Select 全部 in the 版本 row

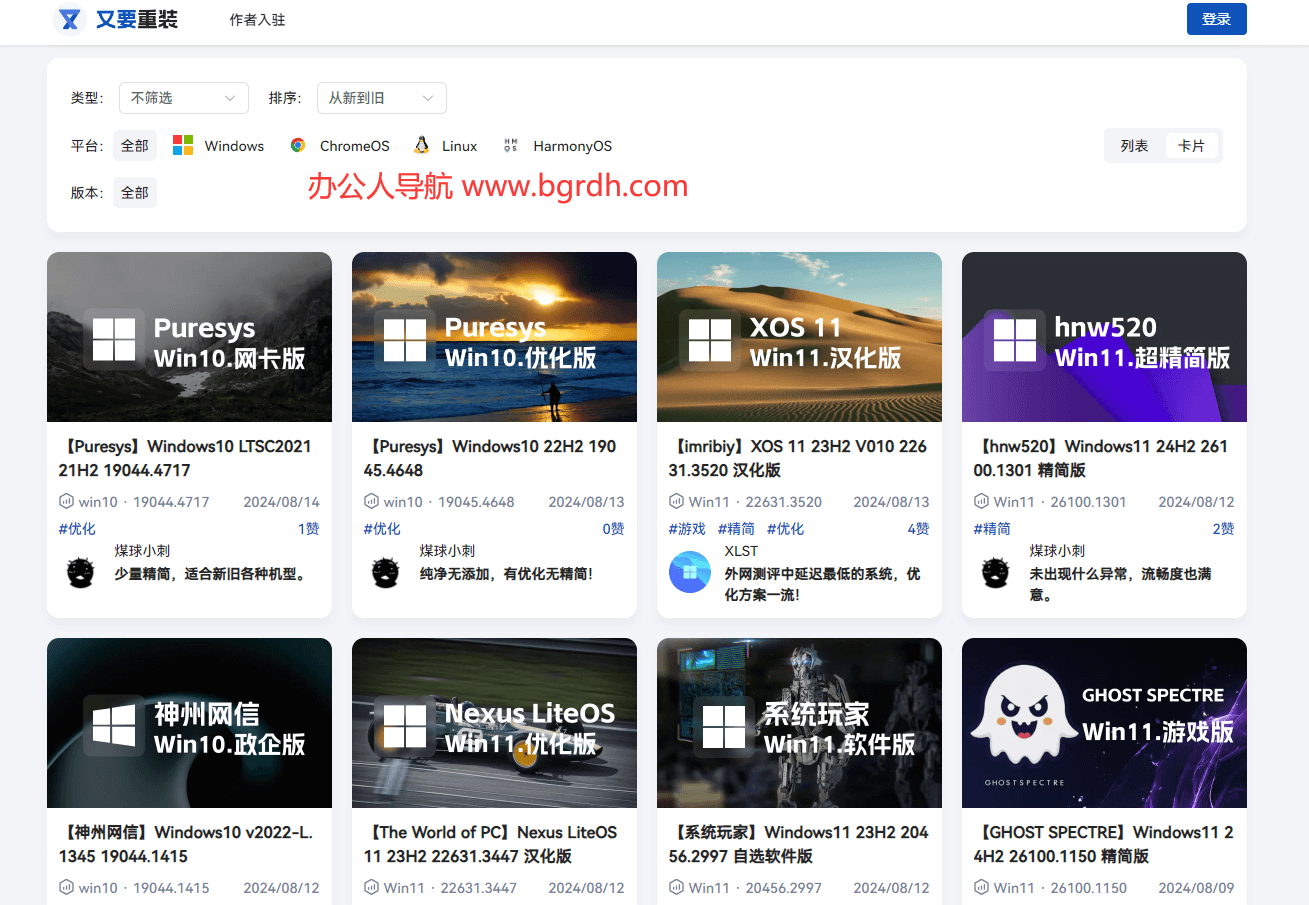(x=135, y=193)
